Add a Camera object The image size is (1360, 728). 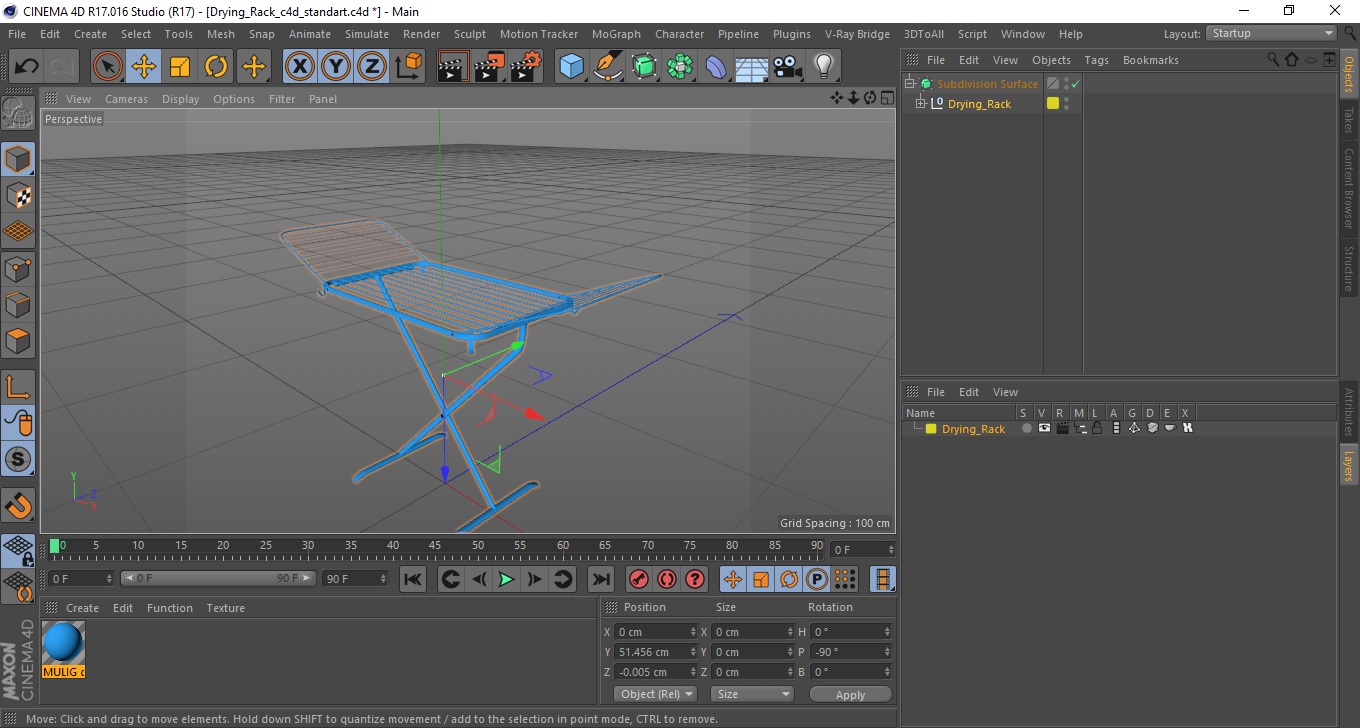788,67
